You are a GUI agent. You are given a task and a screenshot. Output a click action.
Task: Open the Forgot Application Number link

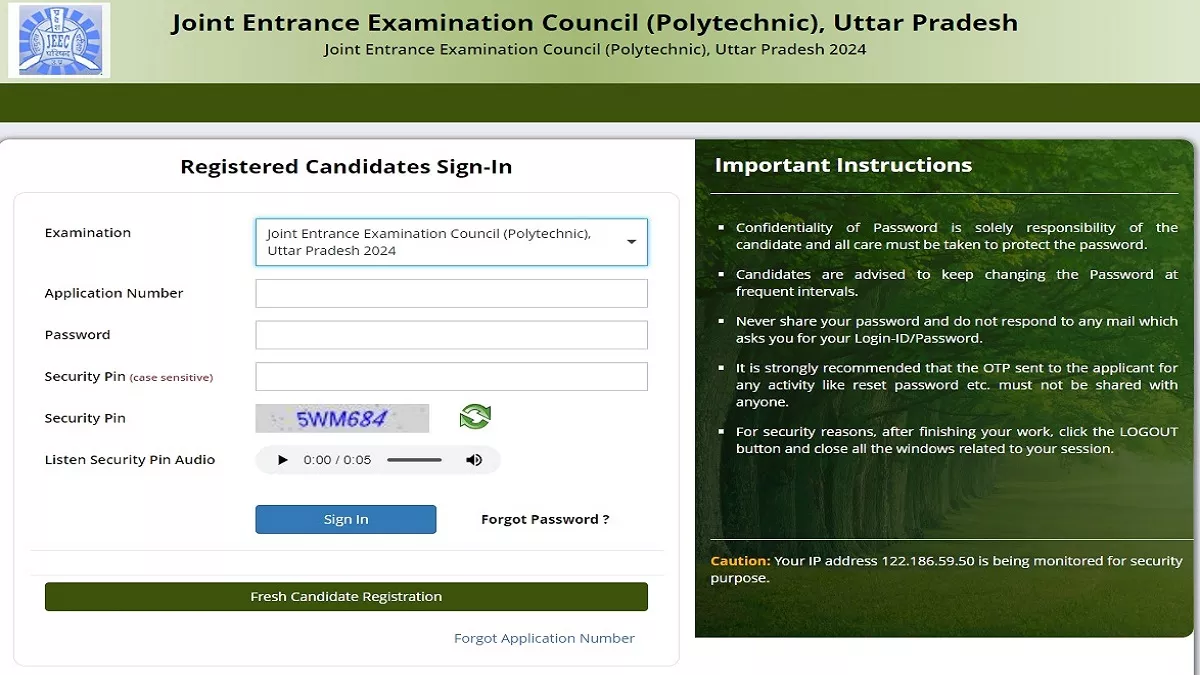point(544,638)
